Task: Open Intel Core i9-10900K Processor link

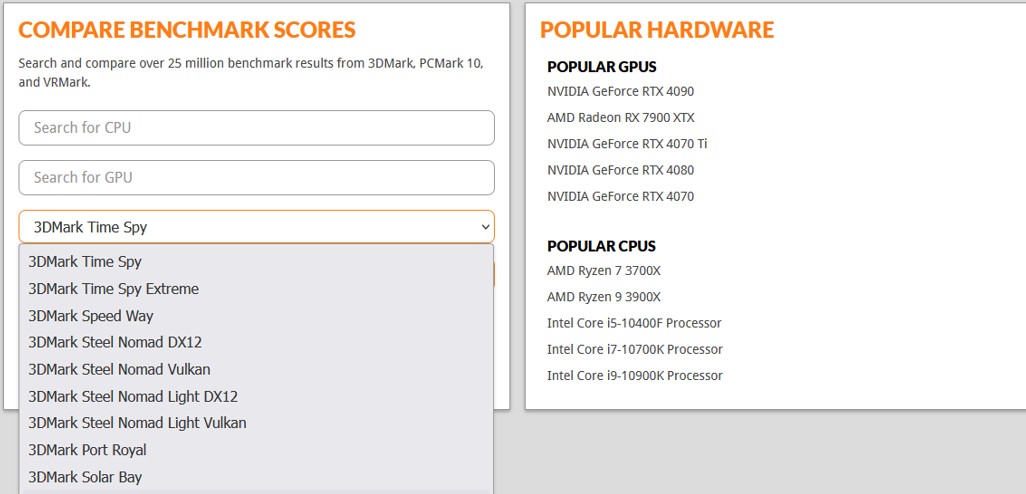Action: (x=635, y=376)
